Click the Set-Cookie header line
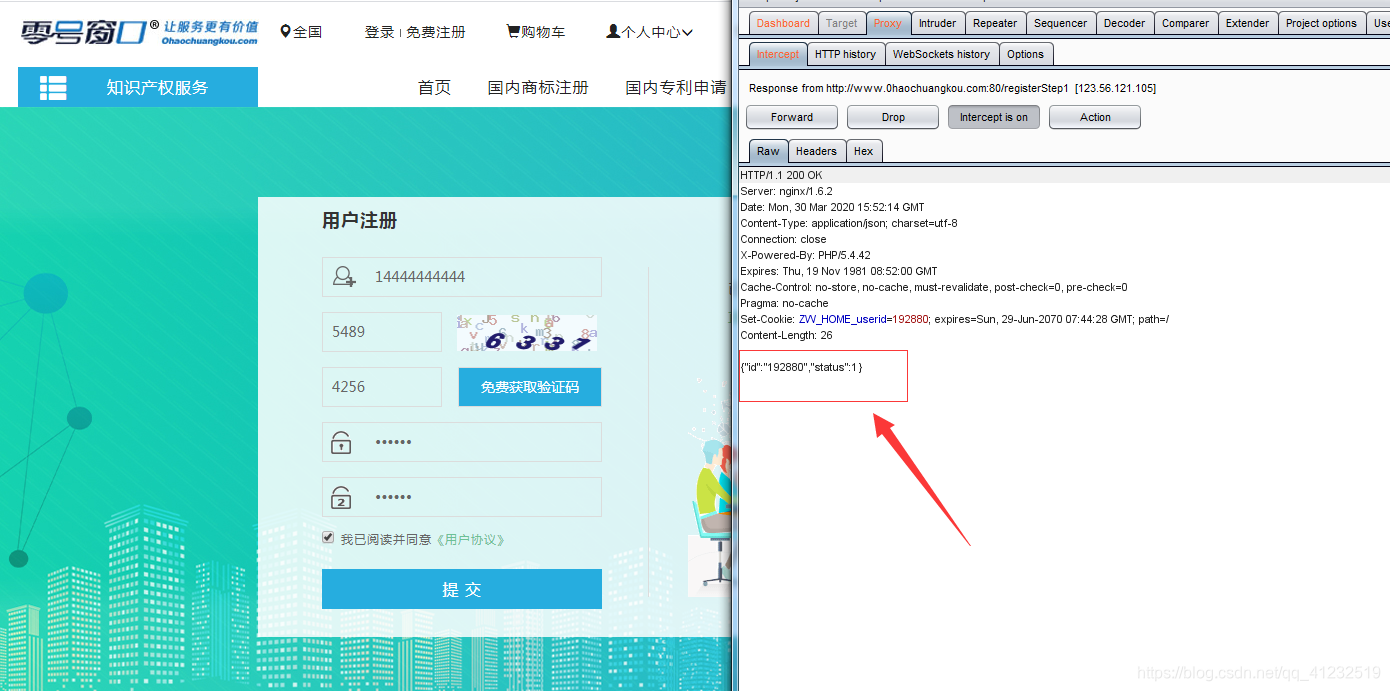The height and width of the screenshot is (691, 1390). 955,319
